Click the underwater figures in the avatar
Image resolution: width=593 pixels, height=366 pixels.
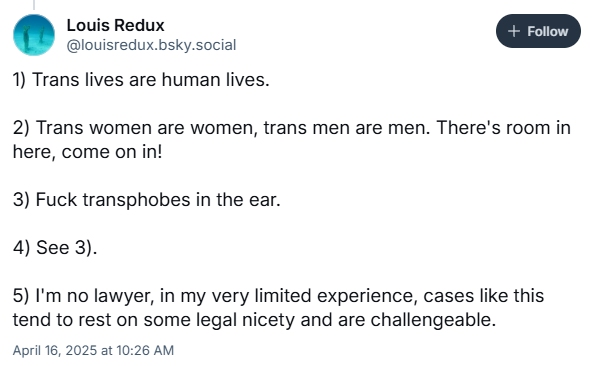[x=33, y=37]
